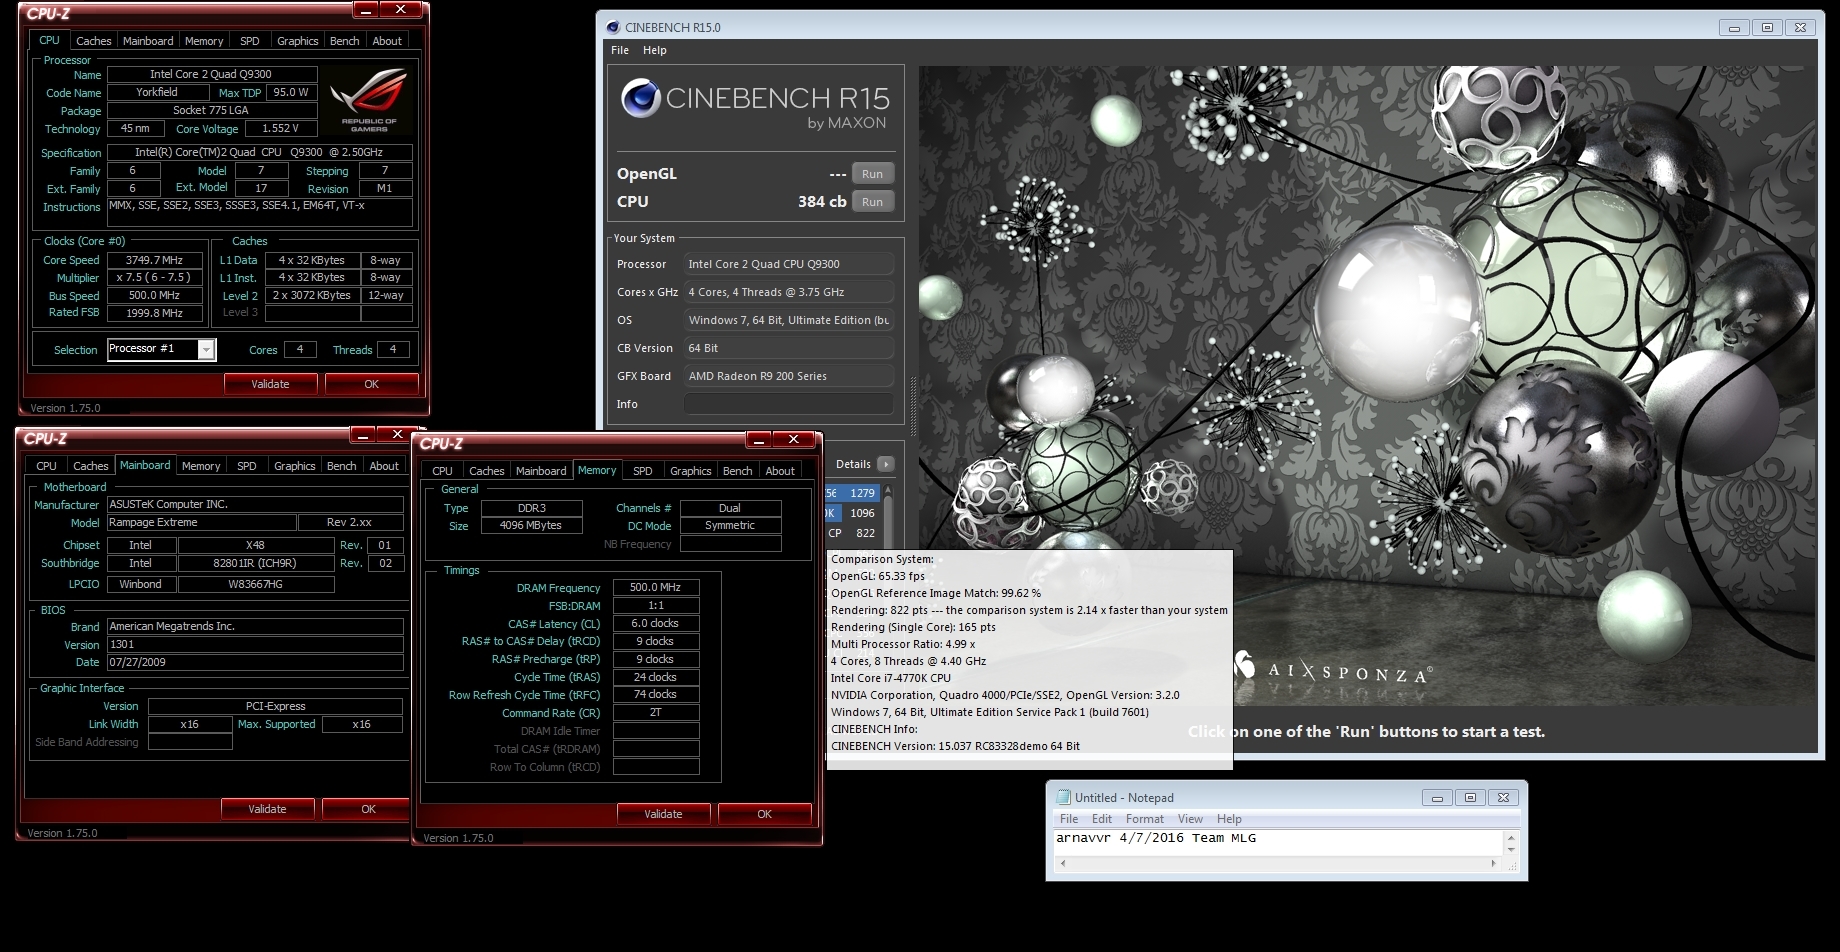Open Memory tab in Mainboard CPU-Z window

201,466
